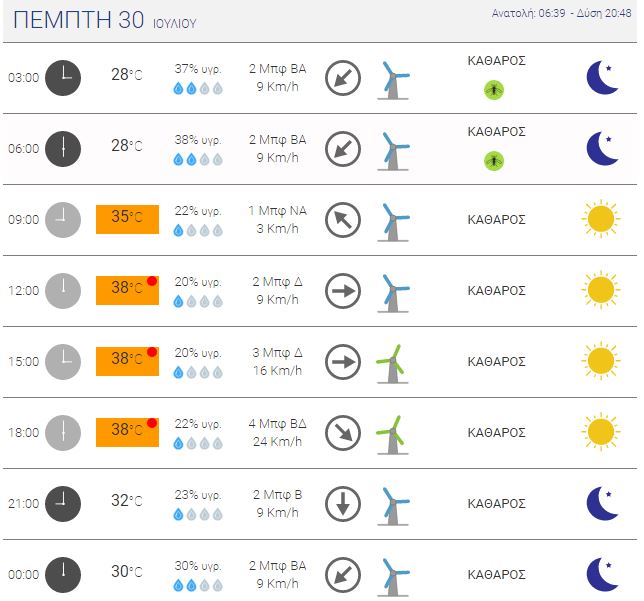This screenshot has width=644, height=601.
Task: Click the clock icon for 00:00
Action: 63,575
